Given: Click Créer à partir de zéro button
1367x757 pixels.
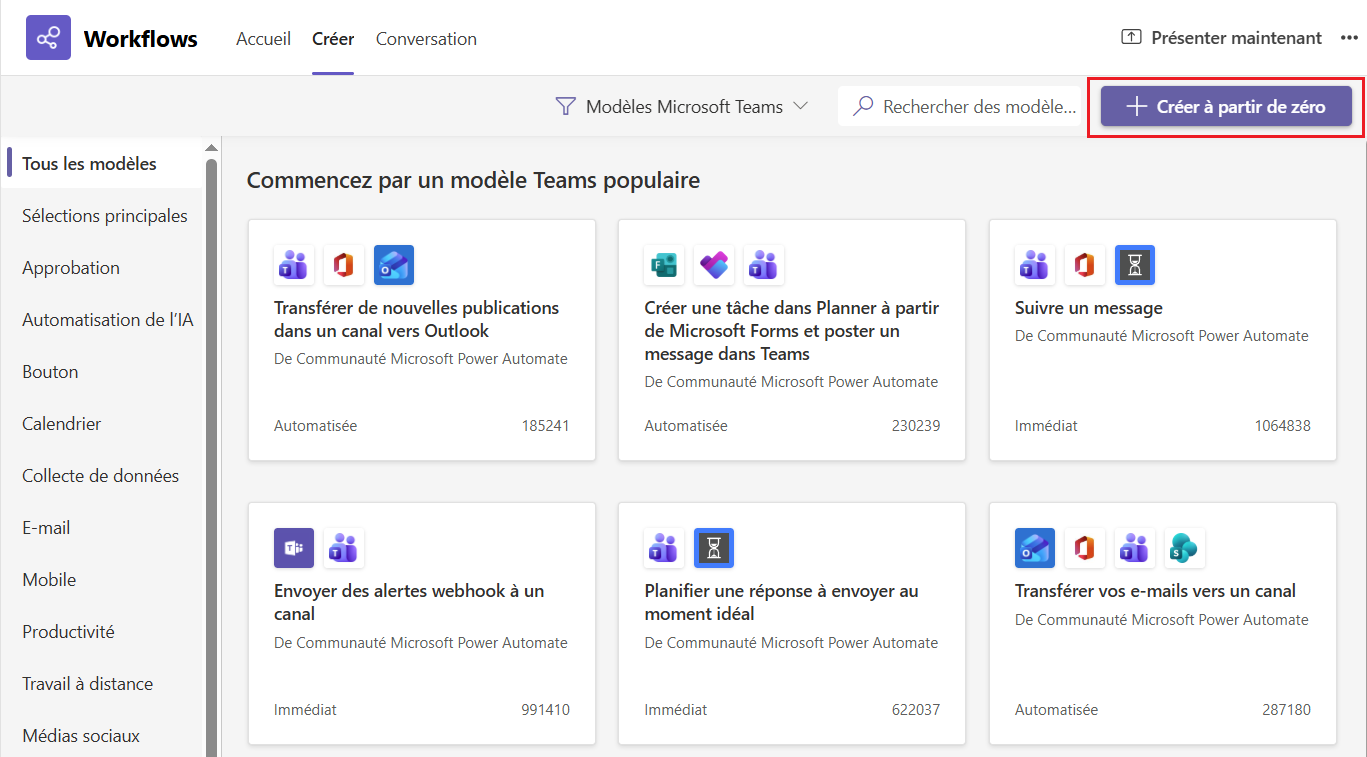Looking at the screenshot, I should point(1226,106).
